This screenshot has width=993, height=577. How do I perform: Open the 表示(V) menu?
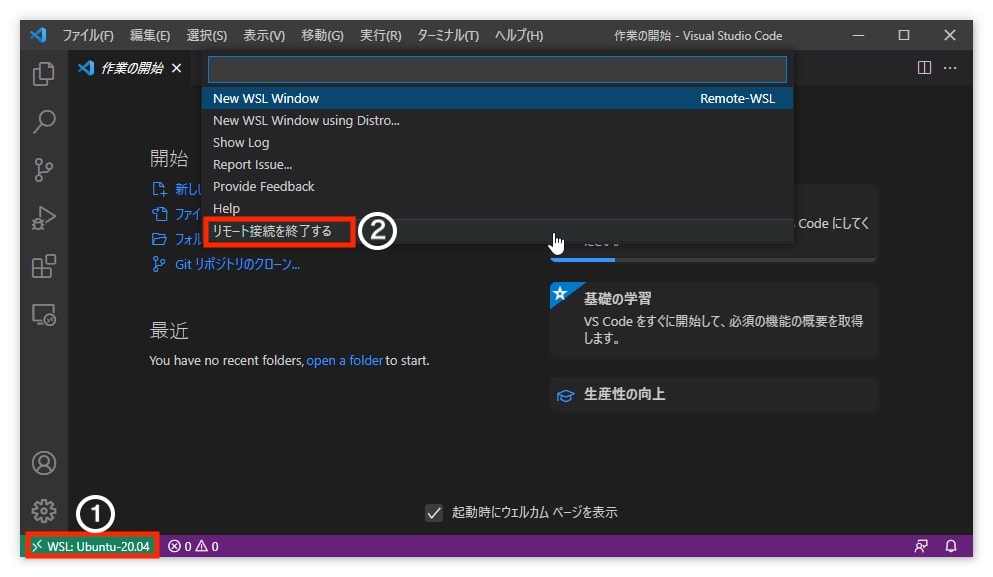[264, 35]
